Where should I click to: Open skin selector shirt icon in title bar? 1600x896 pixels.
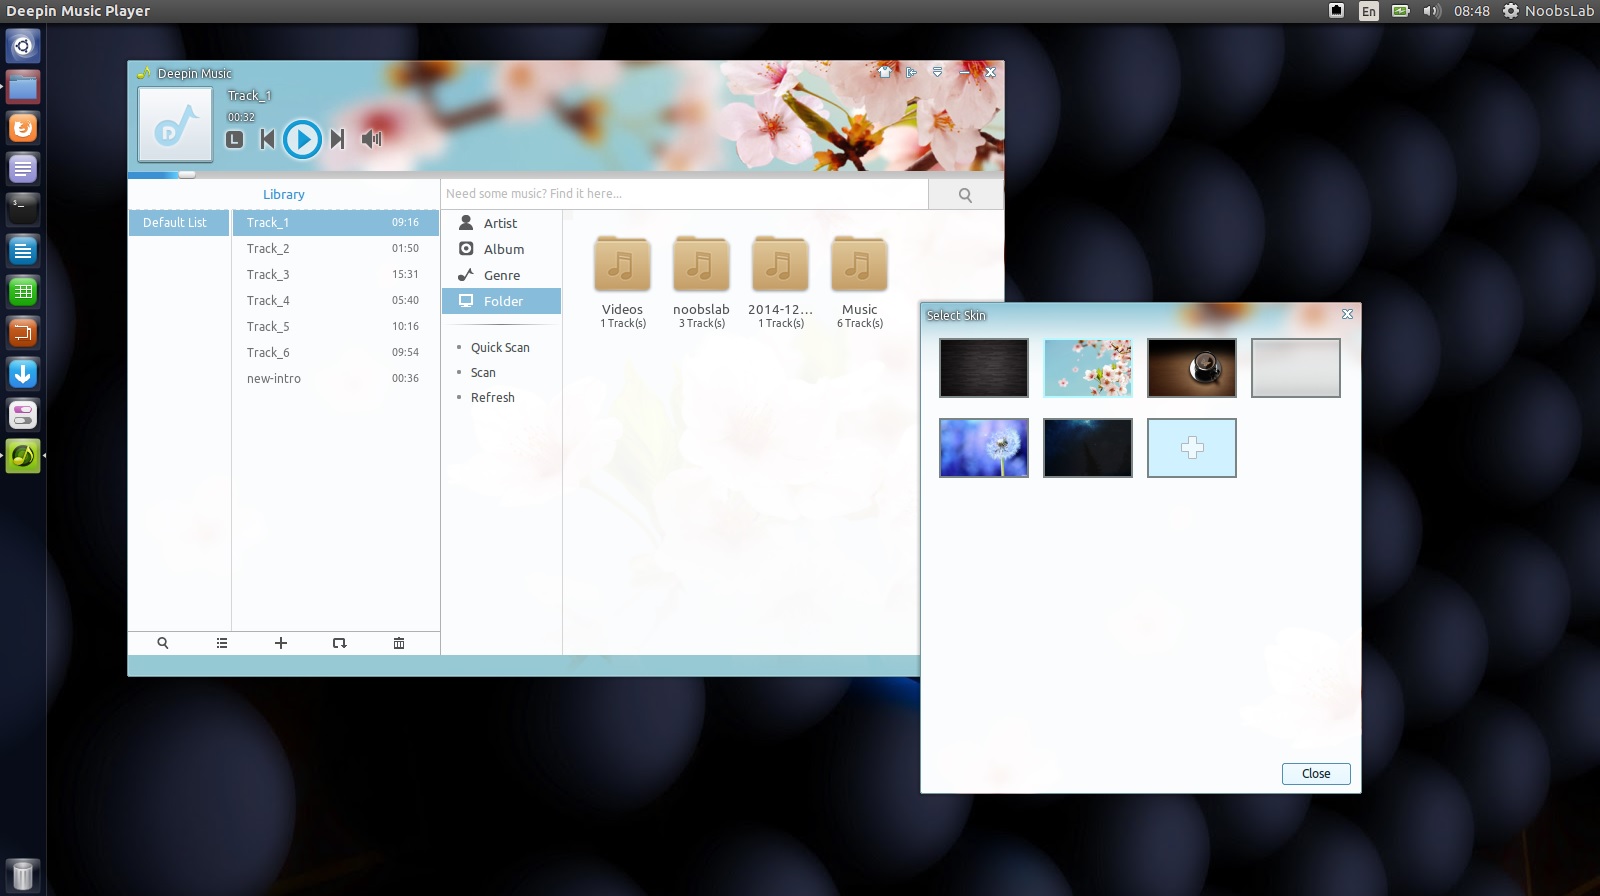(x=885, y=72)
